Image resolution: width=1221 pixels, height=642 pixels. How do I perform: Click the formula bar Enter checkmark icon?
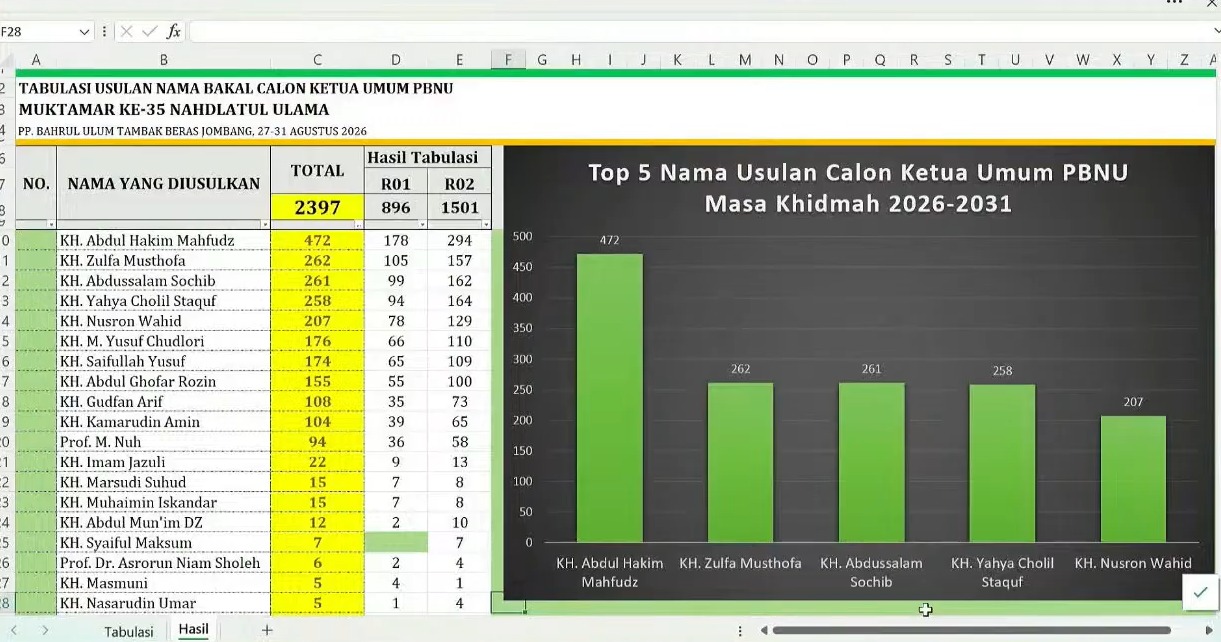[150, 31]
